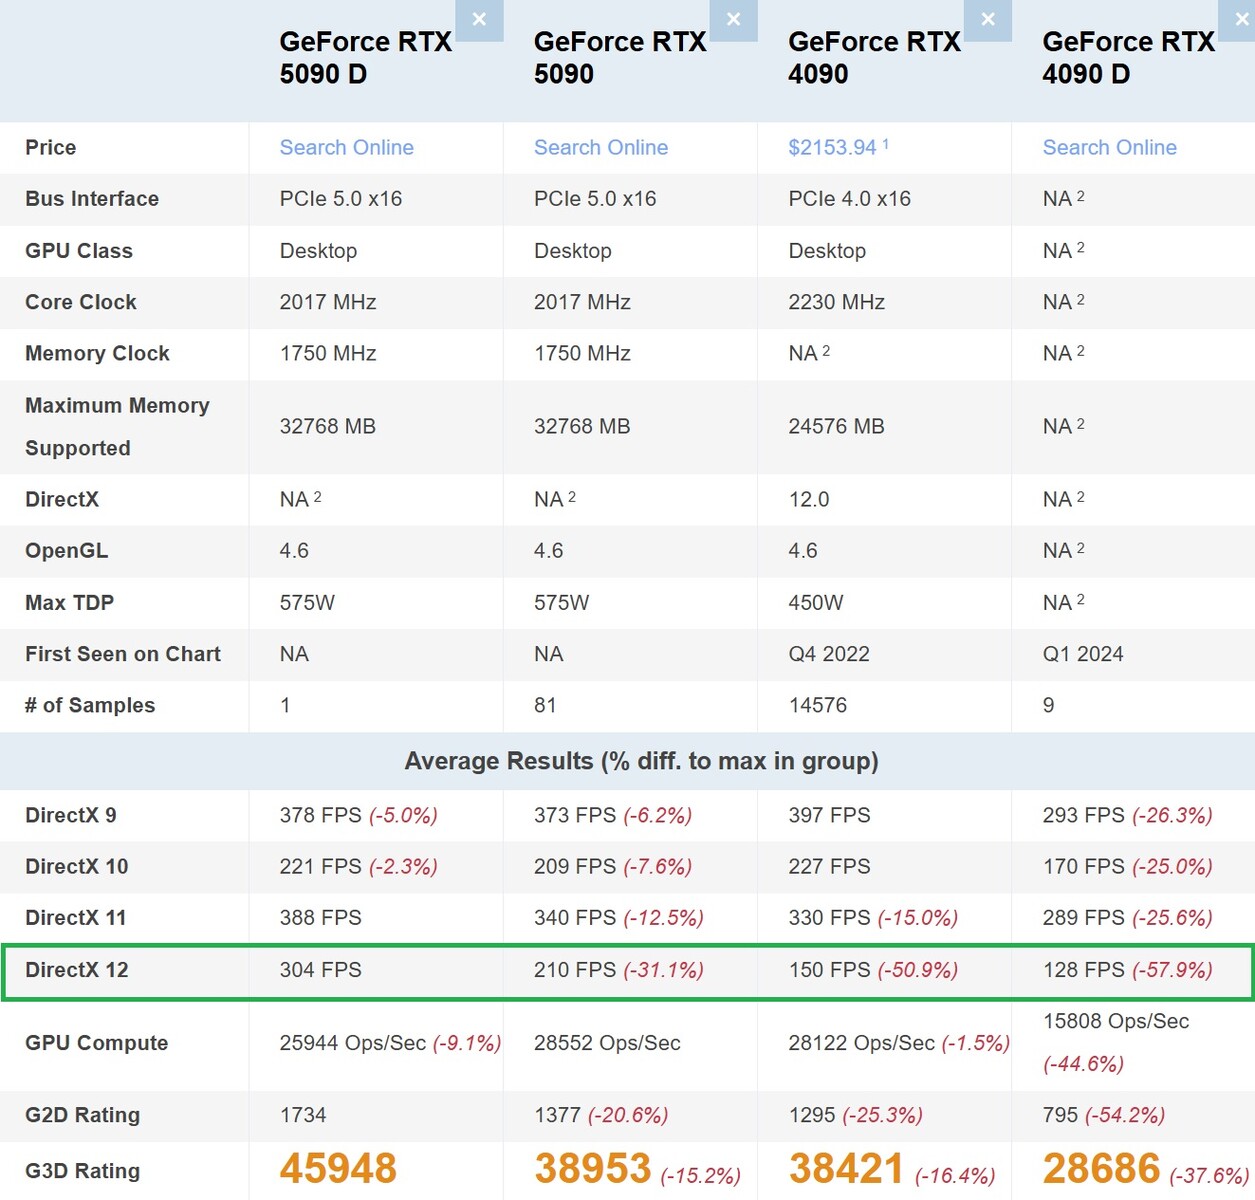Select the GPU Compute row label

click(97, 1043)
